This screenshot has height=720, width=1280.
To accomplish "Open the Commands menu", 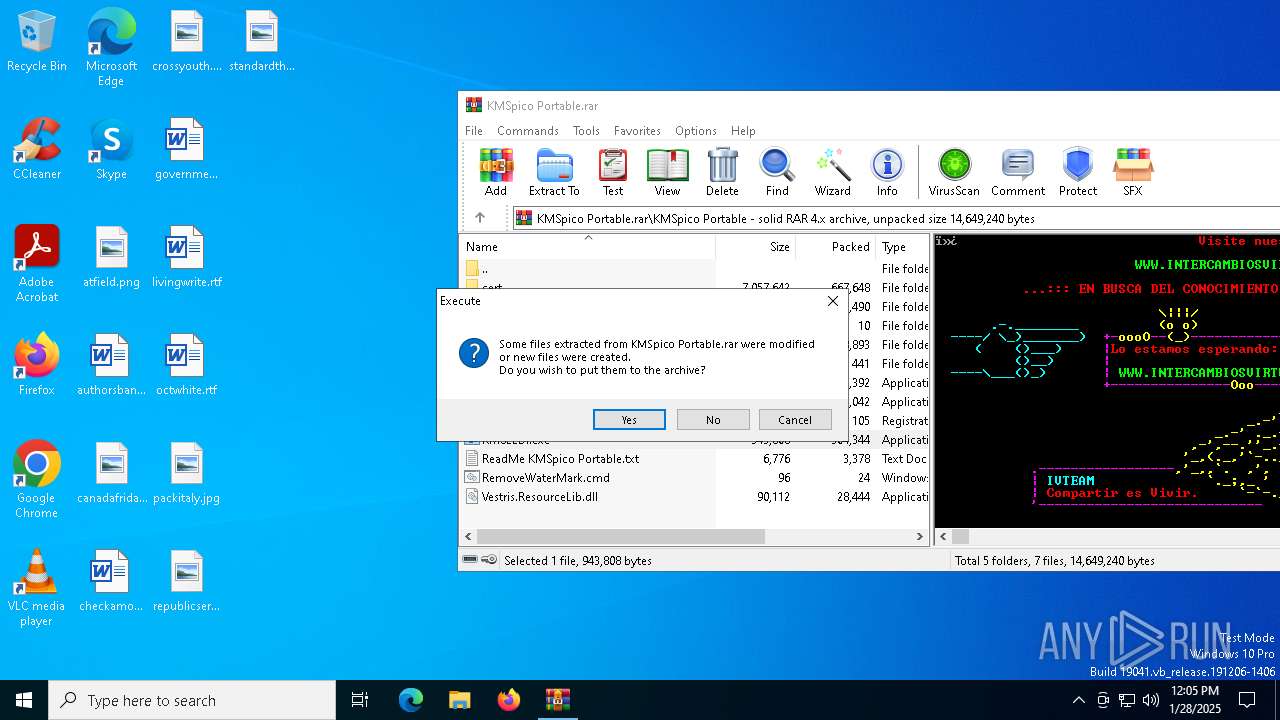I will pyautogui.click(x=528, y=131).
